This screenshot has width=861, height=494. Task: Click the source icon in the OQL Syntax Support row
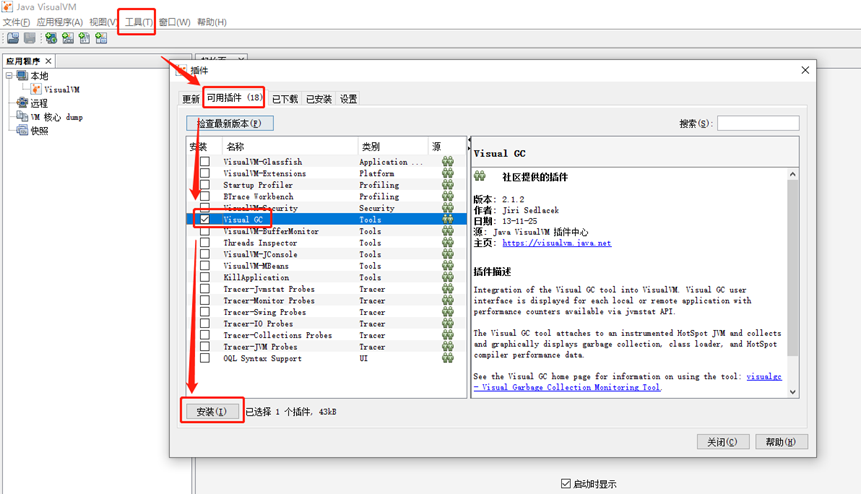click(448, 358)
